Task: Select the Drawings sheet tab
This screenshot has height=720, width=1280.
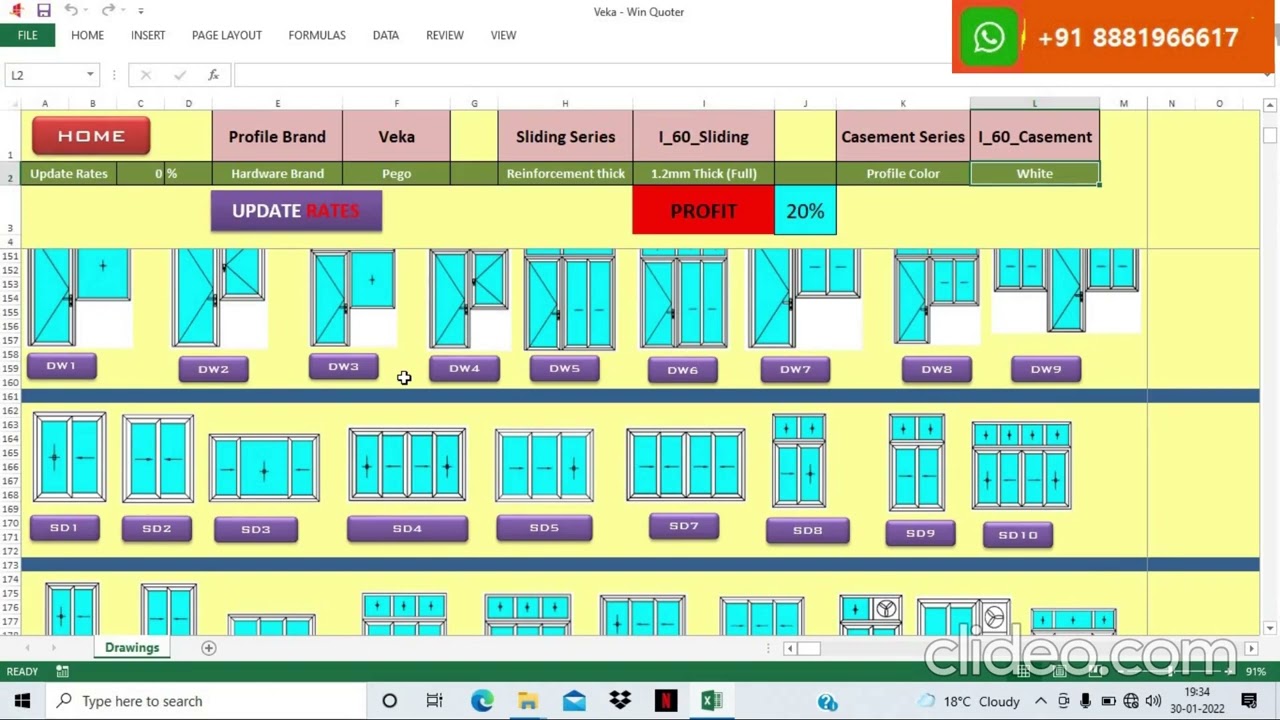Action: point(132,648)
